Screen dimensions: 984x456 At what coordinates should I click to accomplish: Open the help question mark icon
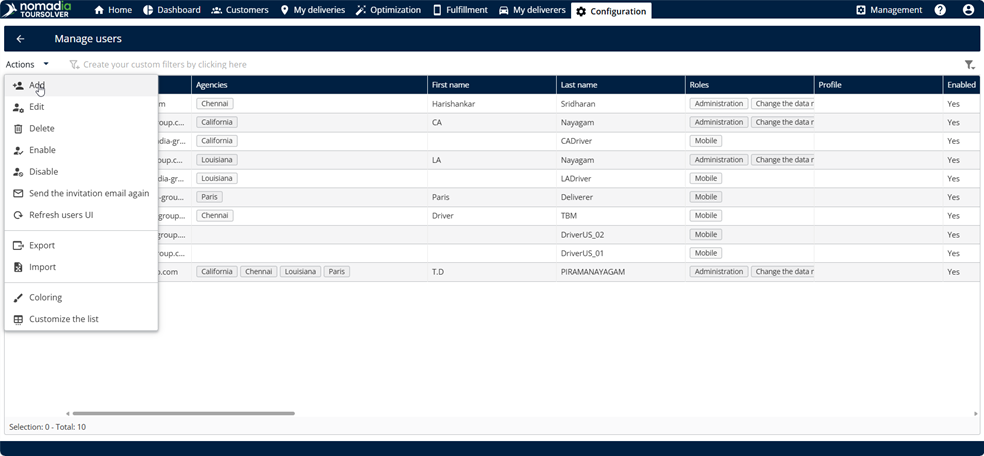pyautogui.click(x=940, y=10)
